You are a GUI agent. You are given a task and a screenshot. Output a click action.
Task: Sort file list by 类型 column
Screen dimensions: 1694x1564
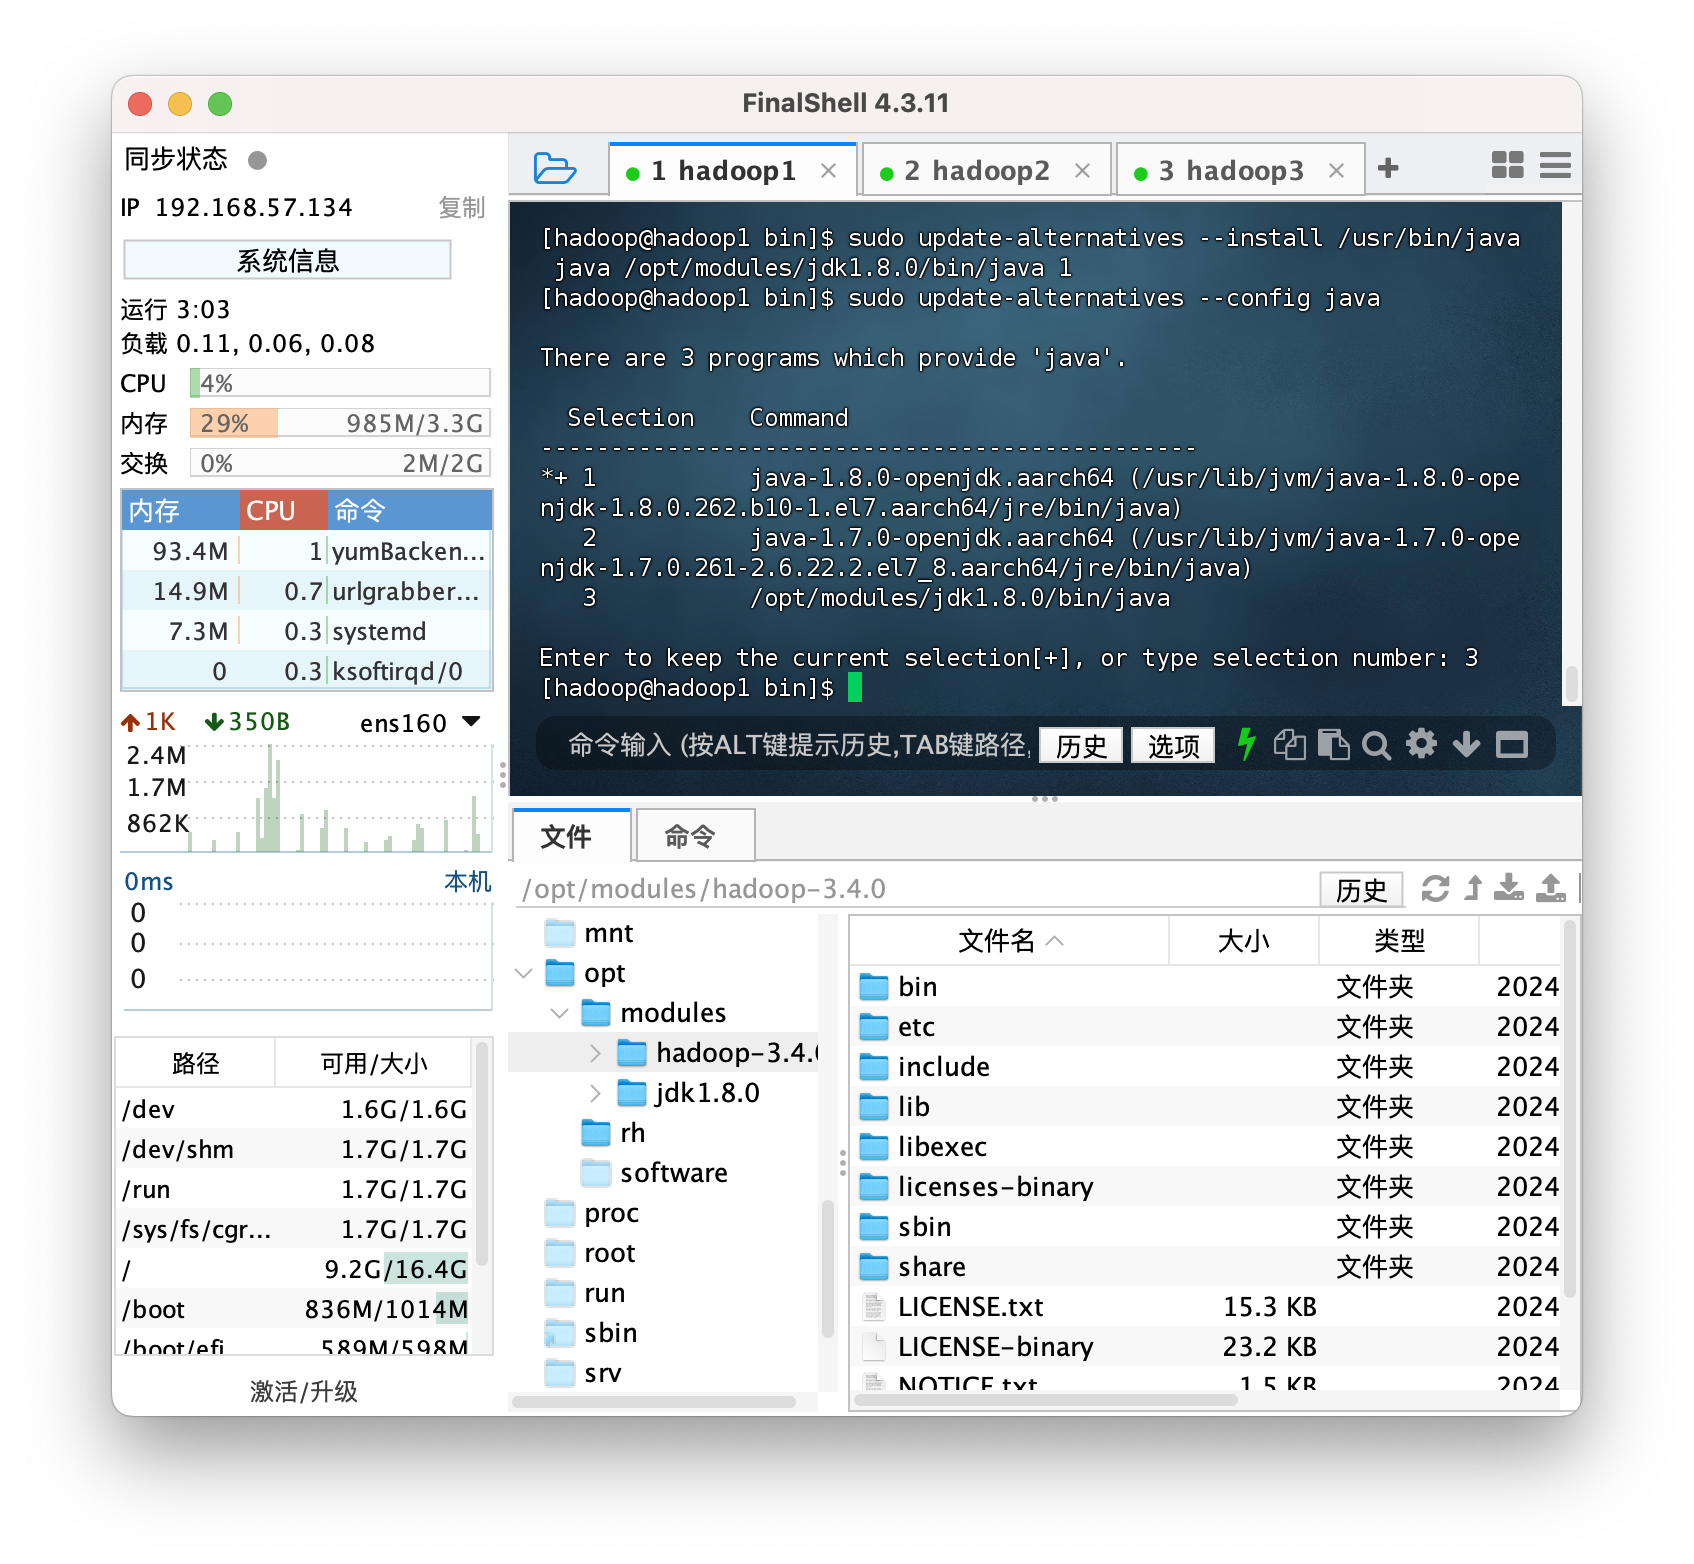click(1399, 941)
